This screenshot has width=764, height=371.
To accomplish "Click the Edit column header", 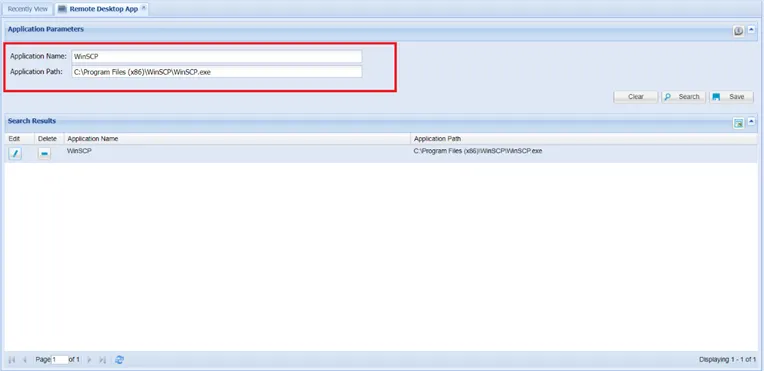I will pyautogui.click(x=19, y=139).
